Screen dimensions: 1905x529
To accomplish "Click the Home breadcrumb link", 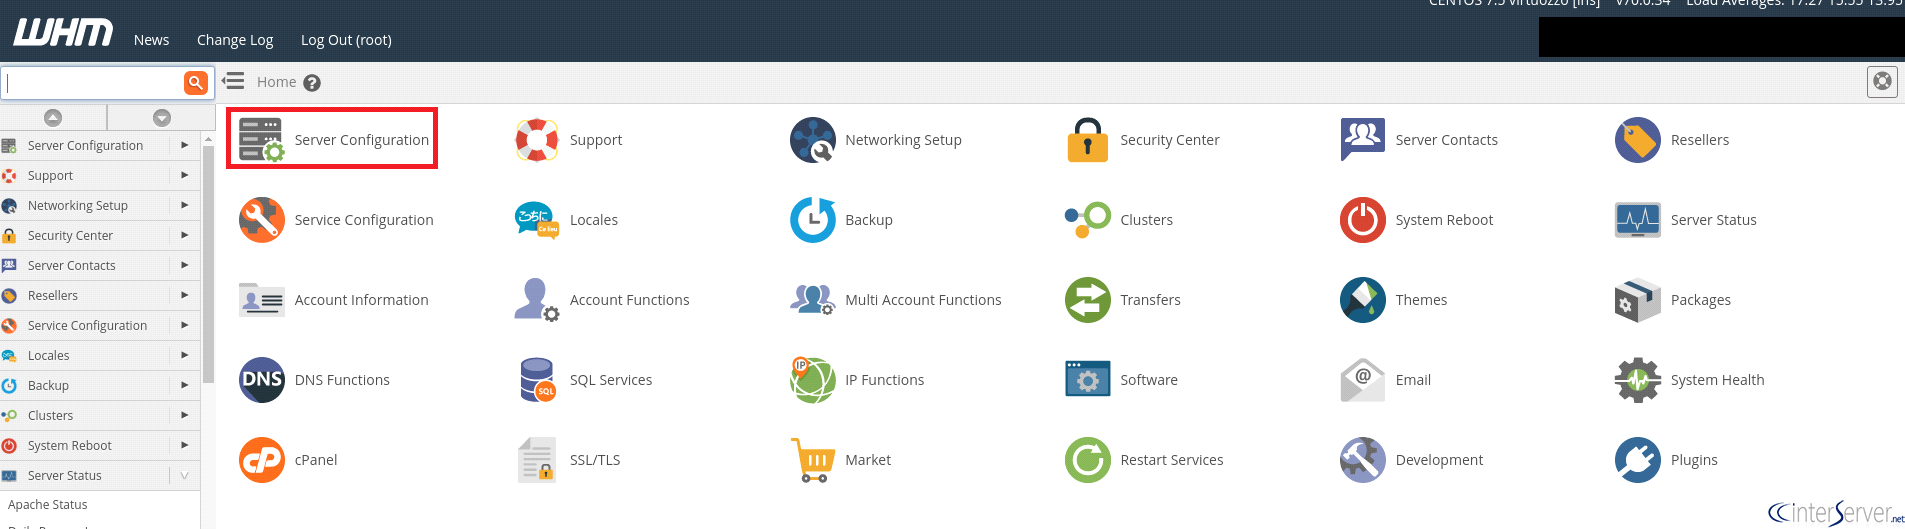I will pos(276,82).
